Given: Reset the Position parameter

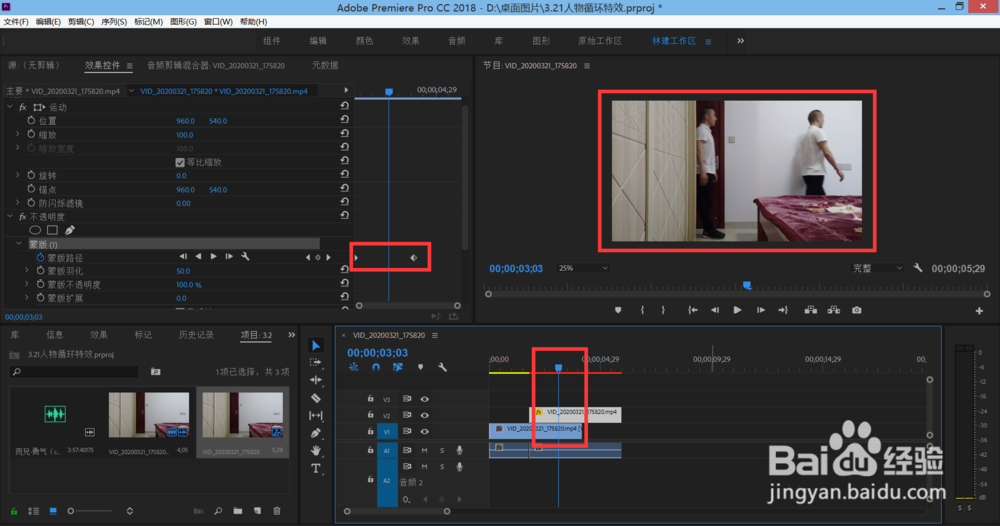Looking at the screenshot, I should (x=344, y=119).
